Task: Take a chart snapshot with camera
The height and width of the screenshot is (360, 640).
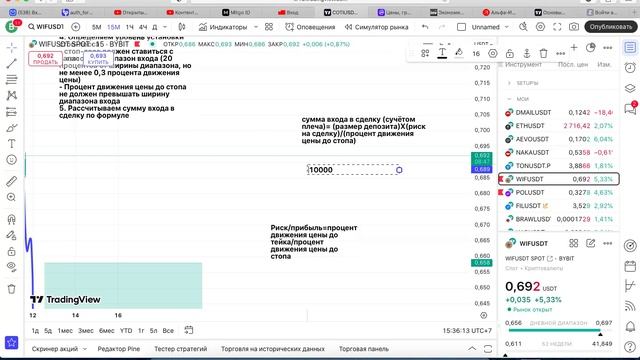Action: (574, 27)
